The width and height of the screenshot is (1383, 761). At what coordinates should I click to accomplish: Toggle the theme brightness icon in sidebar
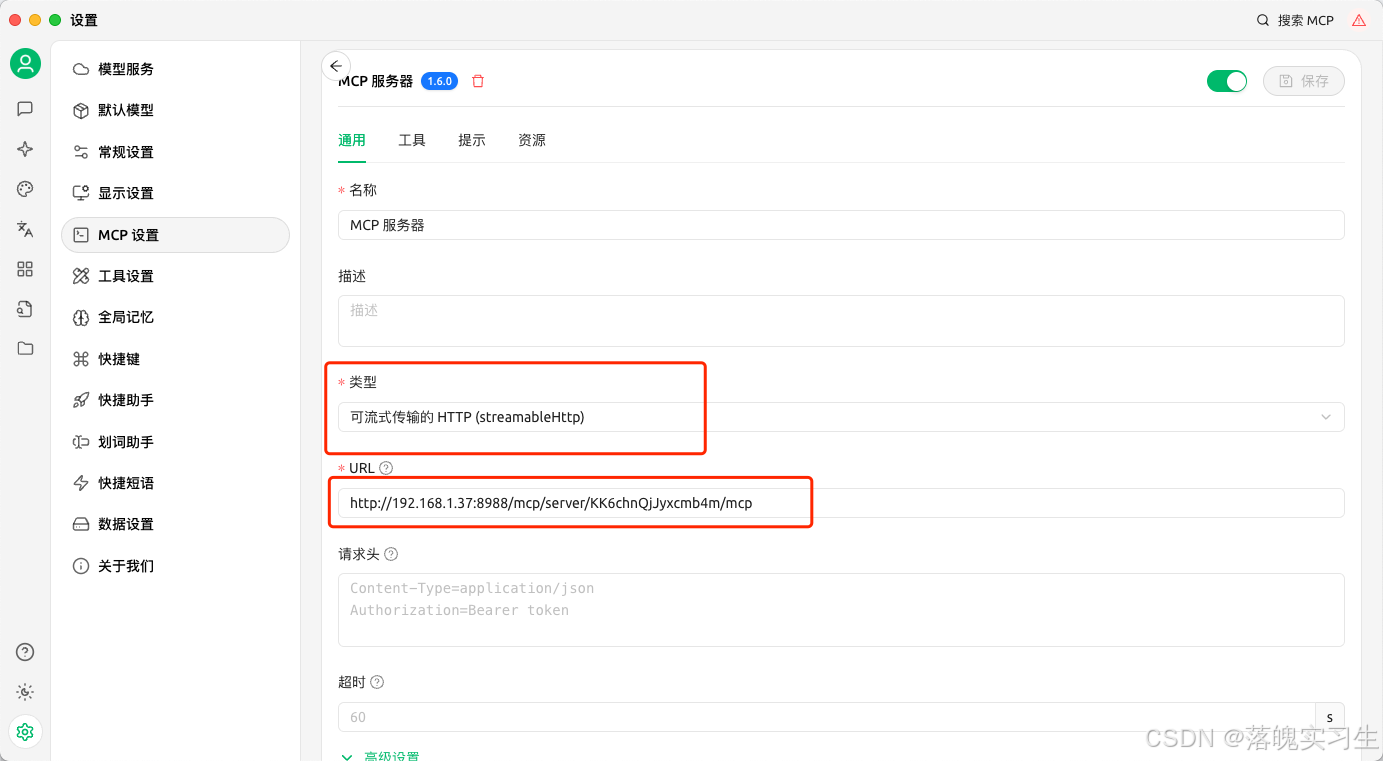(x=25, y=692)
